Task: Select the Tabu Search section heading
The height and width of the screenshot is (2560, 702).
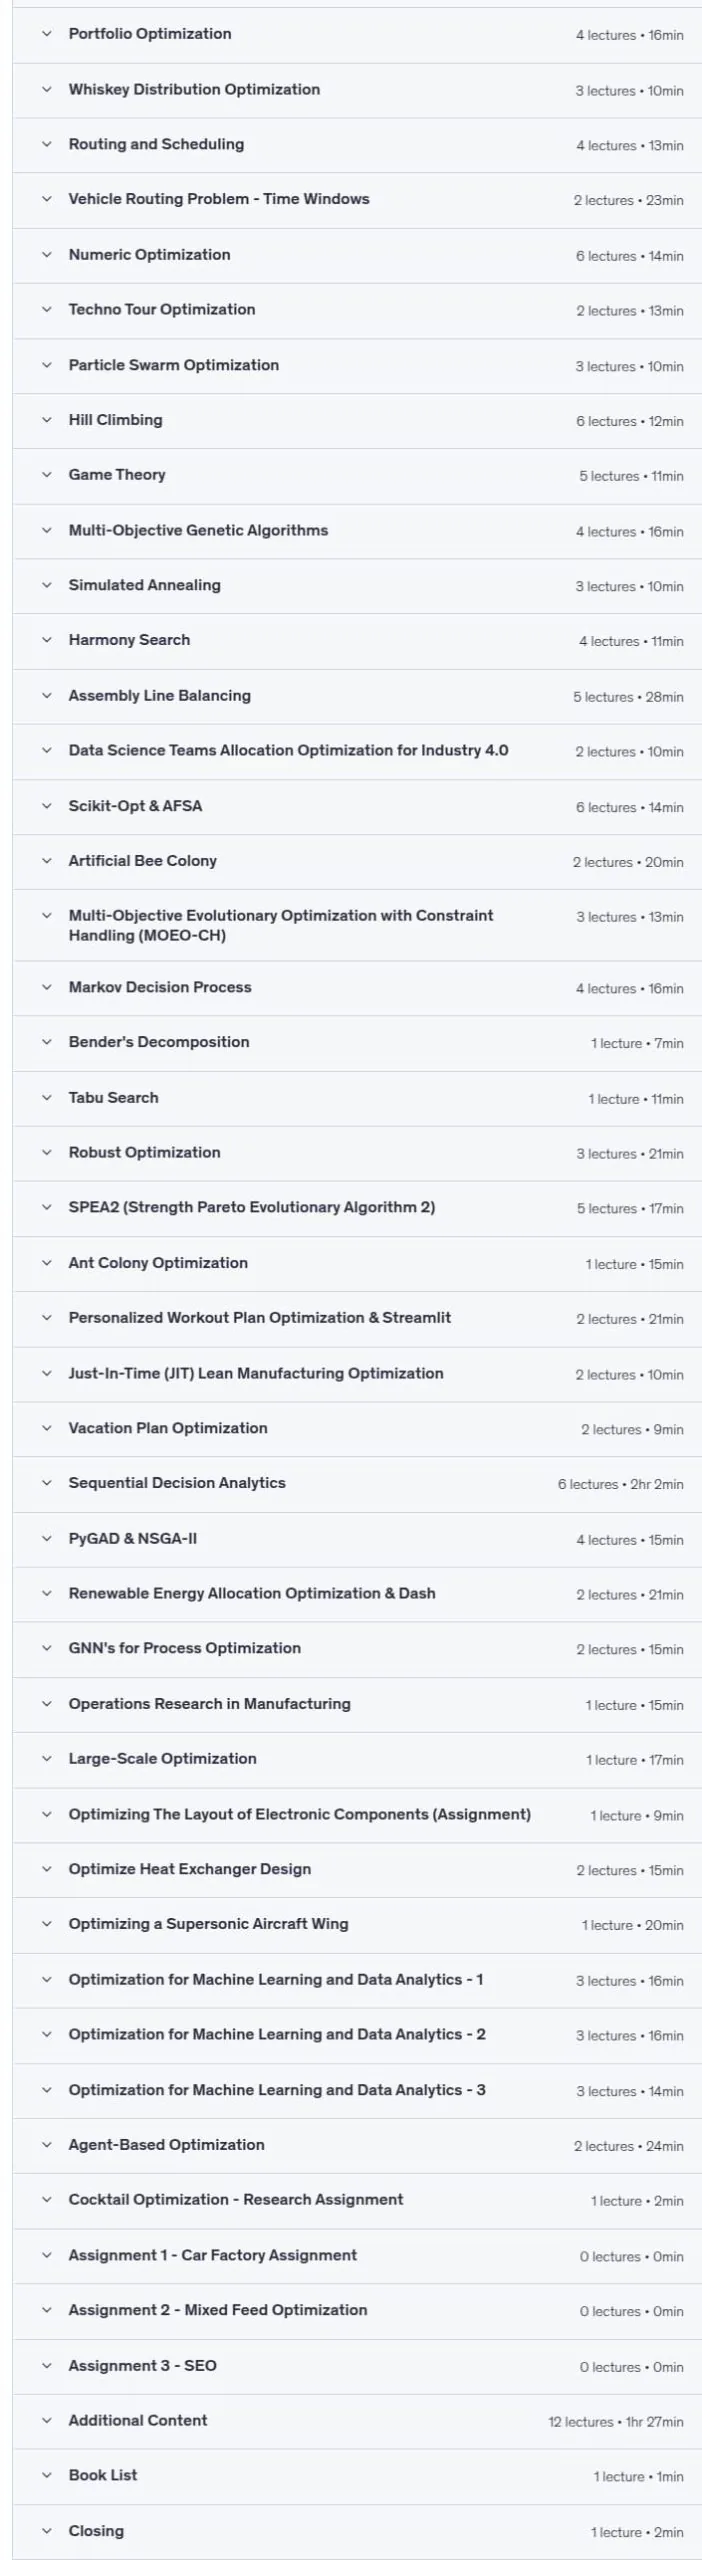Action: point(113,1097)
